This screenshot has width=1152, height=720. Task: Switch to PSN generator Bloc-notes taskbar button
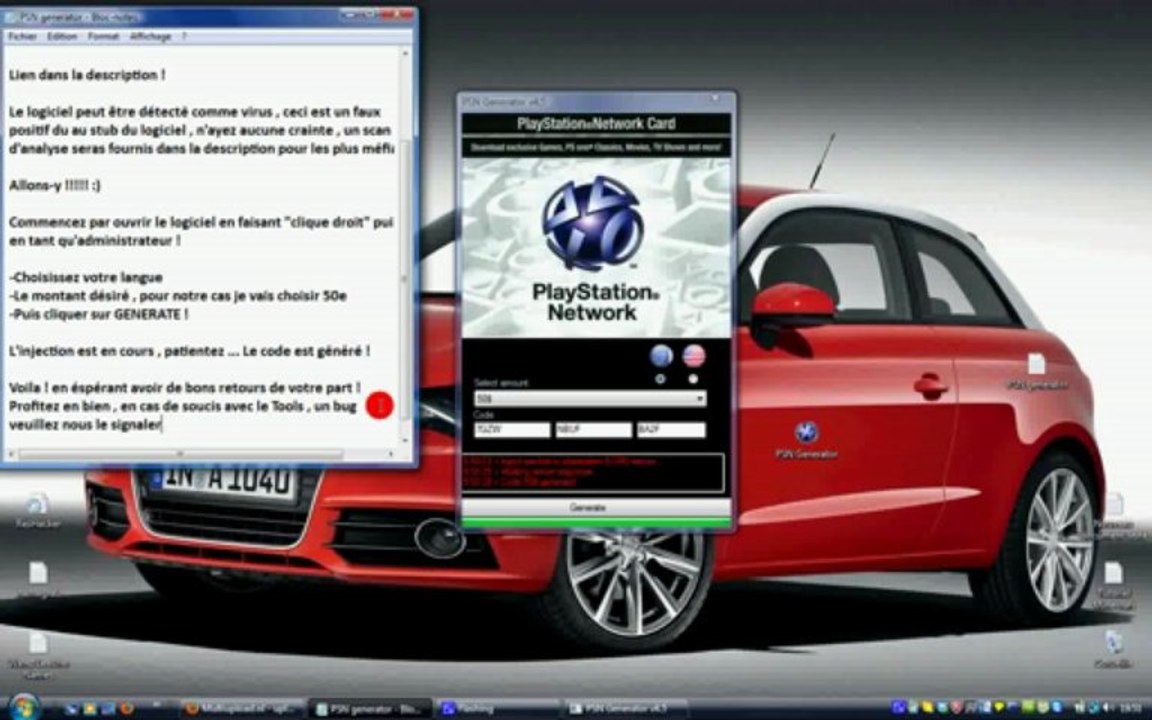point(370,709)
